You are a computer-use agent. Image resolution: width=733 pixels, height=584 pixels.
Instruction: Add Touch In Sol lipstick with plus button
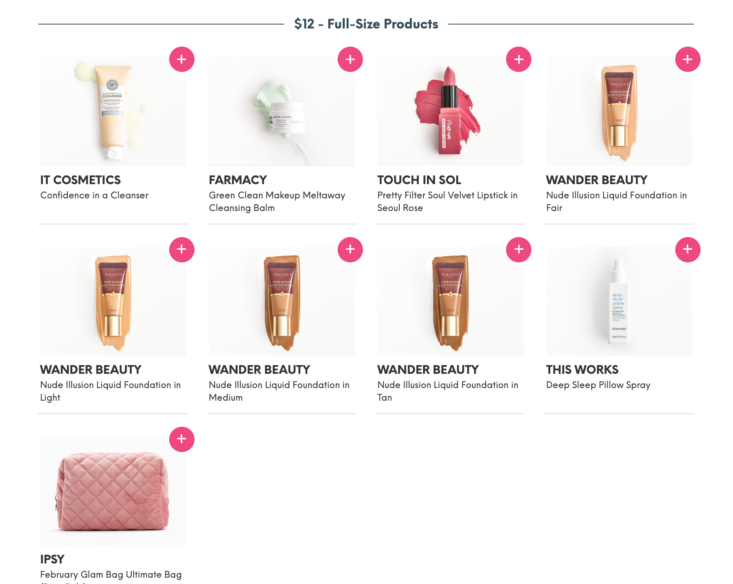pos(518,59)
